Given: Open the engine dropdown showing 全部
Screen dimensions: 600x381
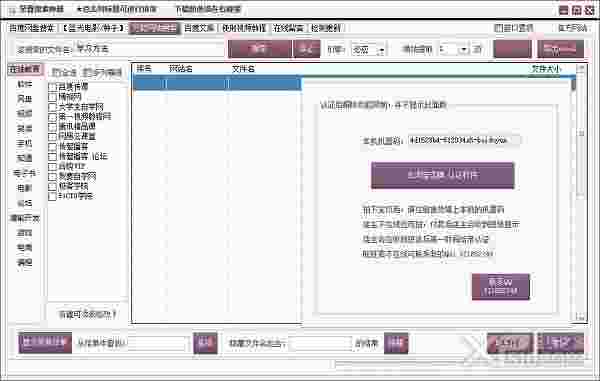Looking at the screenshot, I should (x=368, y=49).
